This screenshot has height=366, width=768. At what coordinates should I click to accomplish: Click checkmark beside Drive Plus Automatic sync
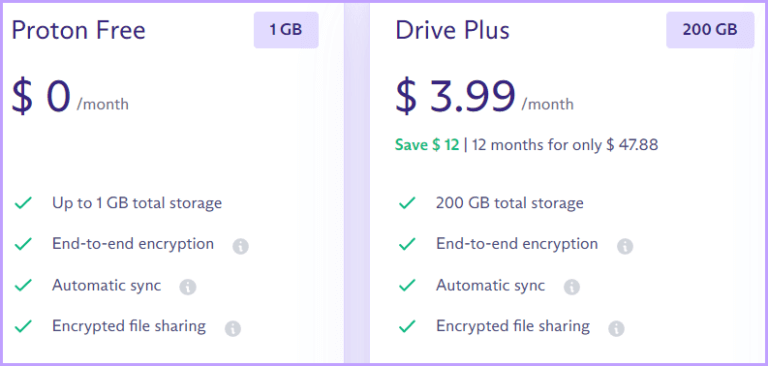point(407,284)
